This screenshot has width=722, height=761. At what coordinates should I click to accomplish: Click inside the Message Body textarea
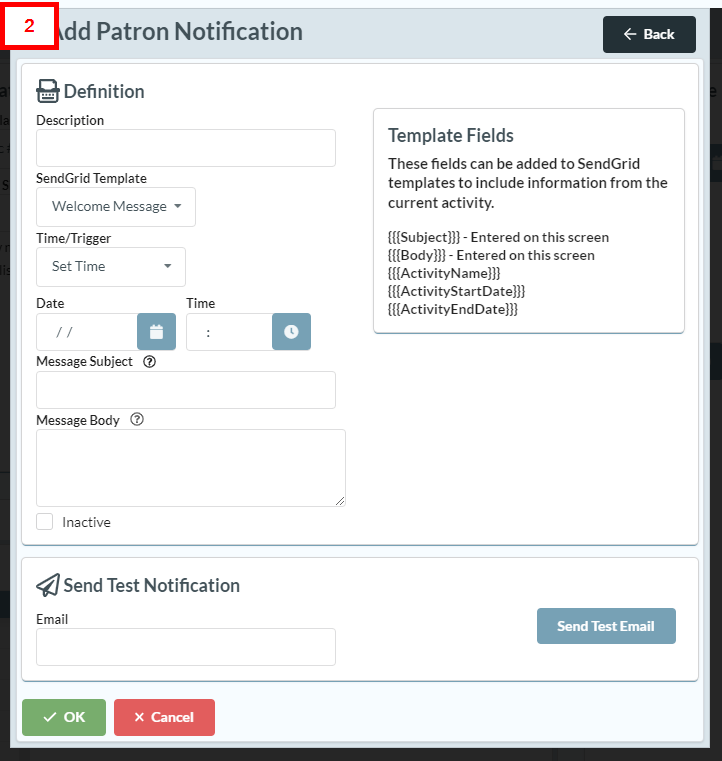190,467
